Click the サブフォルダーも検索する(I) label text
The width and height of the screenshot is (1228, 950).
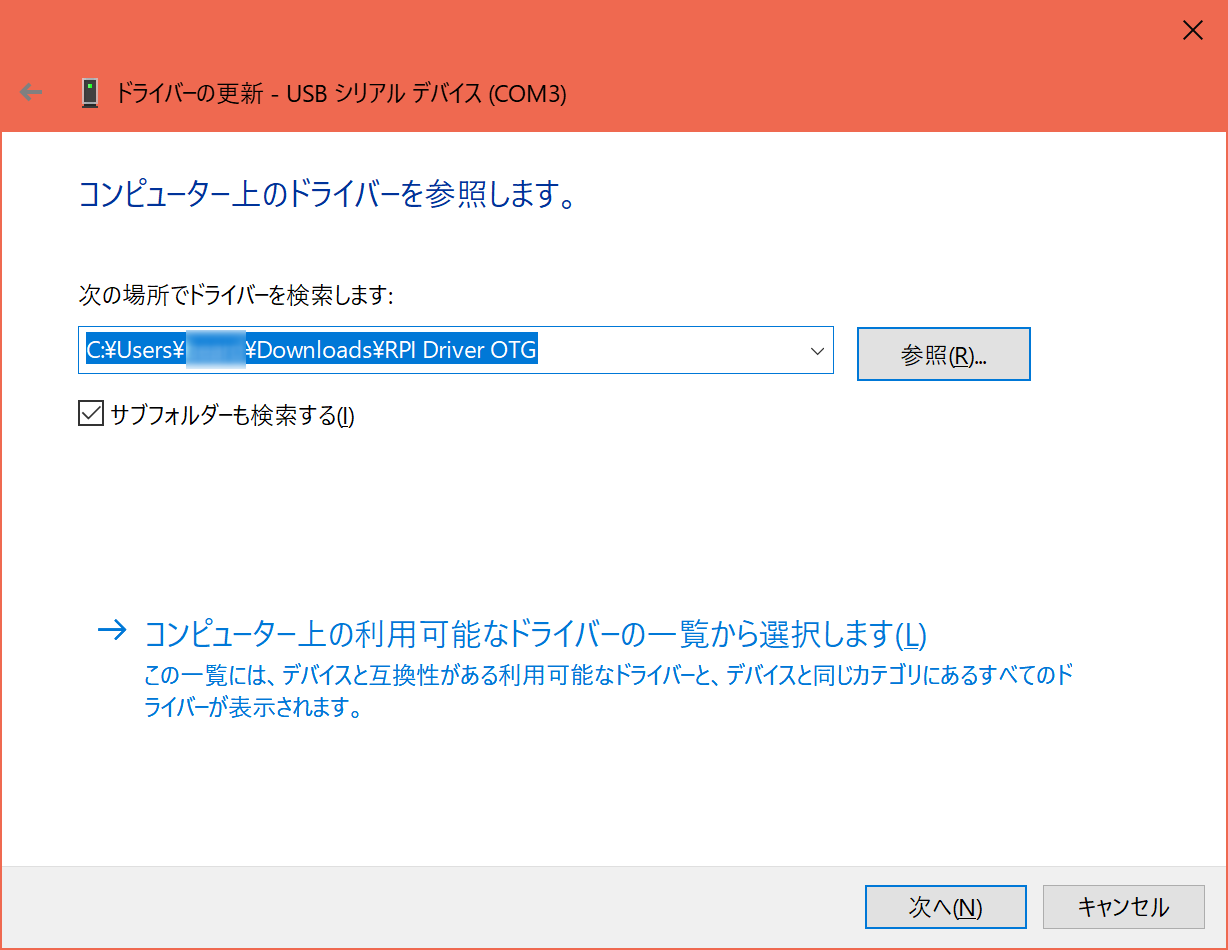click(232, 415)
